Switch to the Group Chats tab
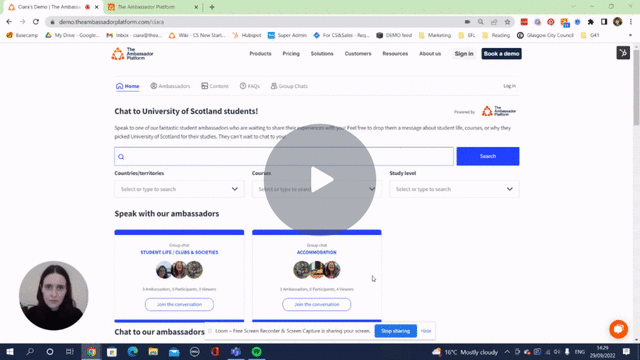This screenshot has width=640, height=360. [289, 86]
